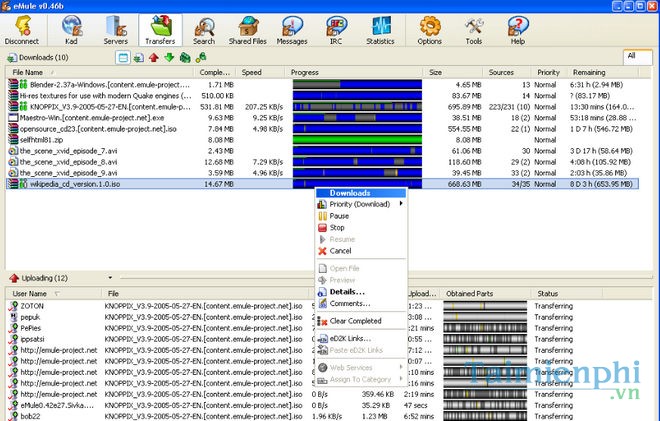
Task: Open the Messages window
Action: pos(292,30)
